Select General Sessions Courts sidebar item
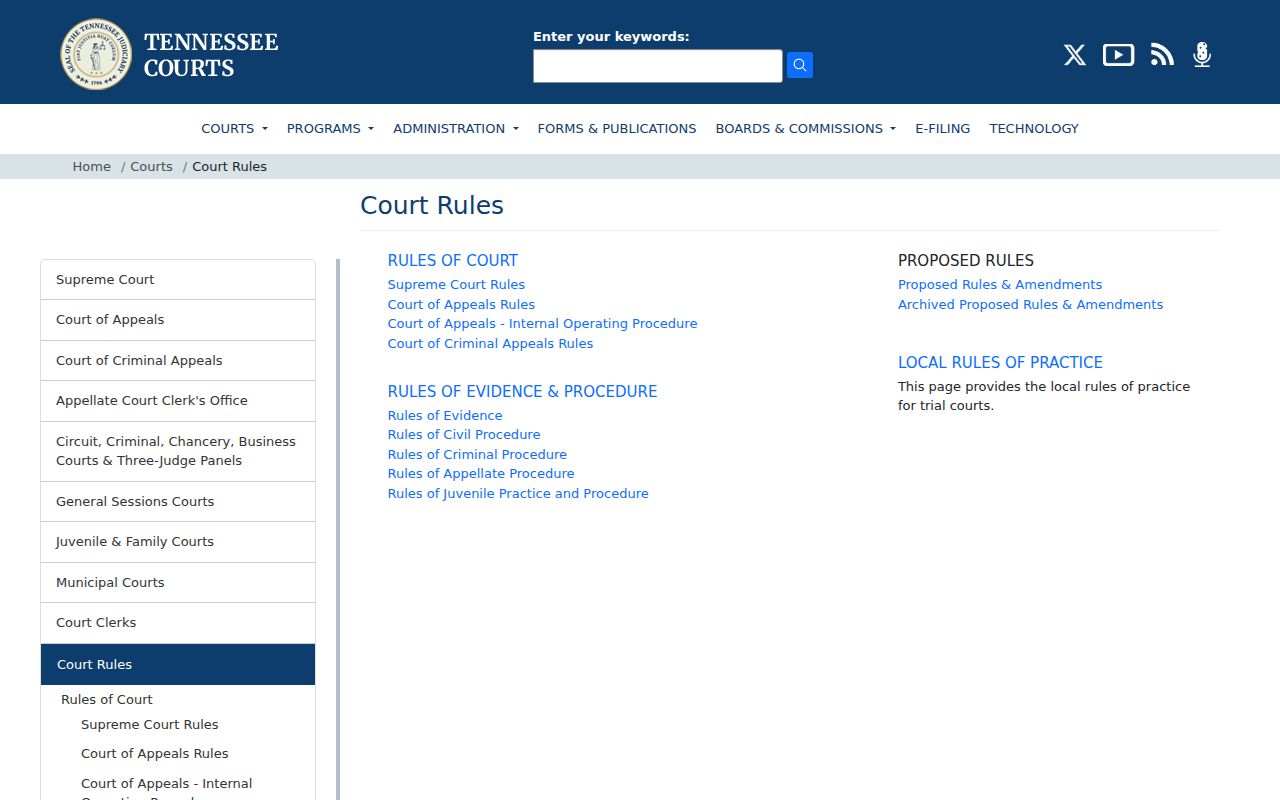Viewport: 1280px width, 800px height. (x=178, y=502)
